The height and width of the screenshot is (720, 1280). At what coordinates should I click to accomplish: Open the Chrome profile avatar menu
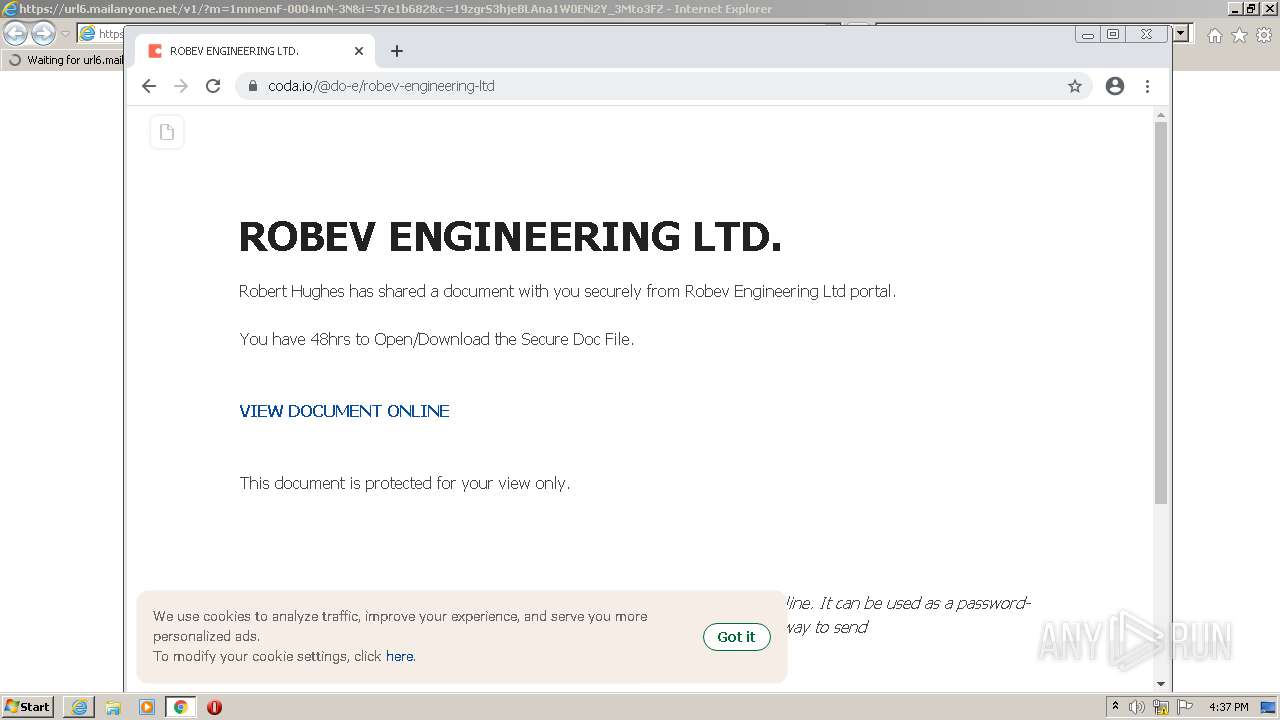tap(1115, 86)
